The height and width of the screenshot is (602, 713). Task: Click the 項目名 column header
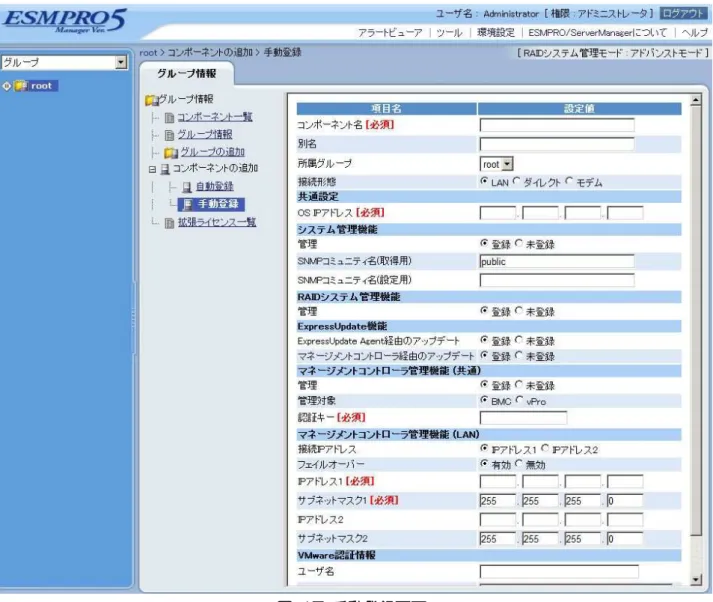coord(387,109)
